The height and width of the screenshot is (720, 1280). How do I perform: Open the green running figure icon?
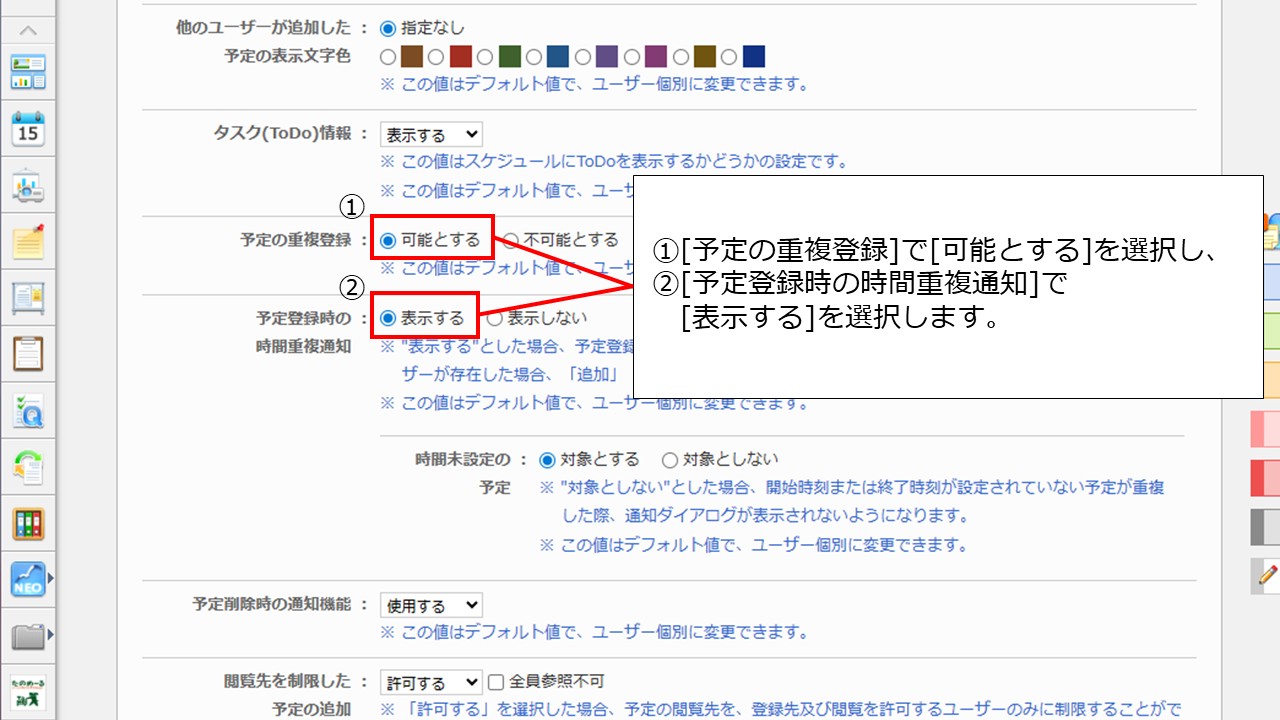29,692
